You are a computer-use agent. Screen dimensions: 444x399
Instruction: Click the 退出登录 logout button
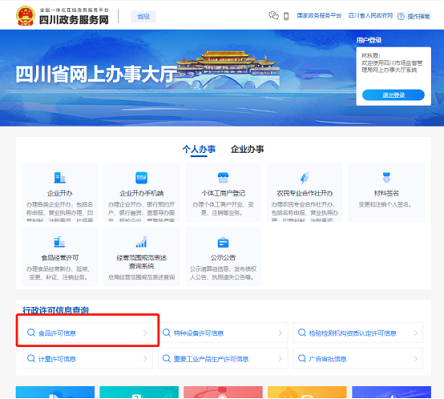(x=393, y=95)
